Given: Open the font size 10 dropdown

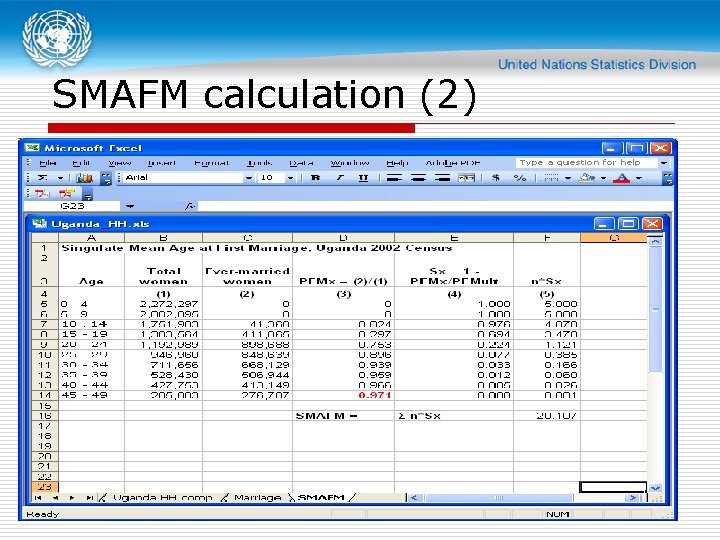Looking at the screenshot, I should (290, 178).
